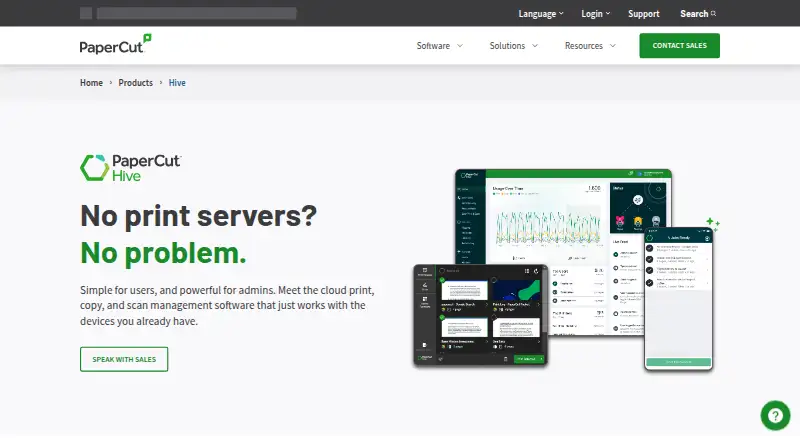Click the PaperCut logo in the header
800x440 pixels.
(x=115, y=45)
